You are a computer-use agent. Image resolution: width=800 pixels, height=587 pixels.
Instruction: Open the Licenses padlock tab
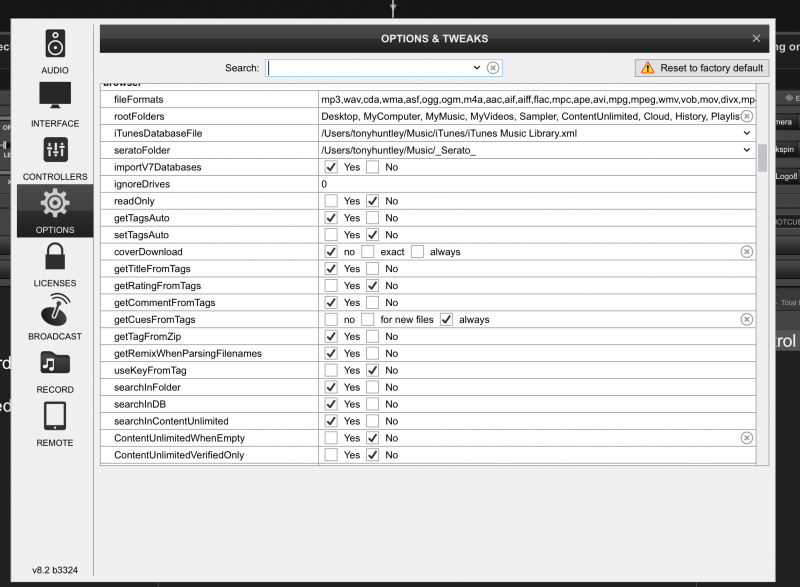pyautogui.click(x=55, y=265)
